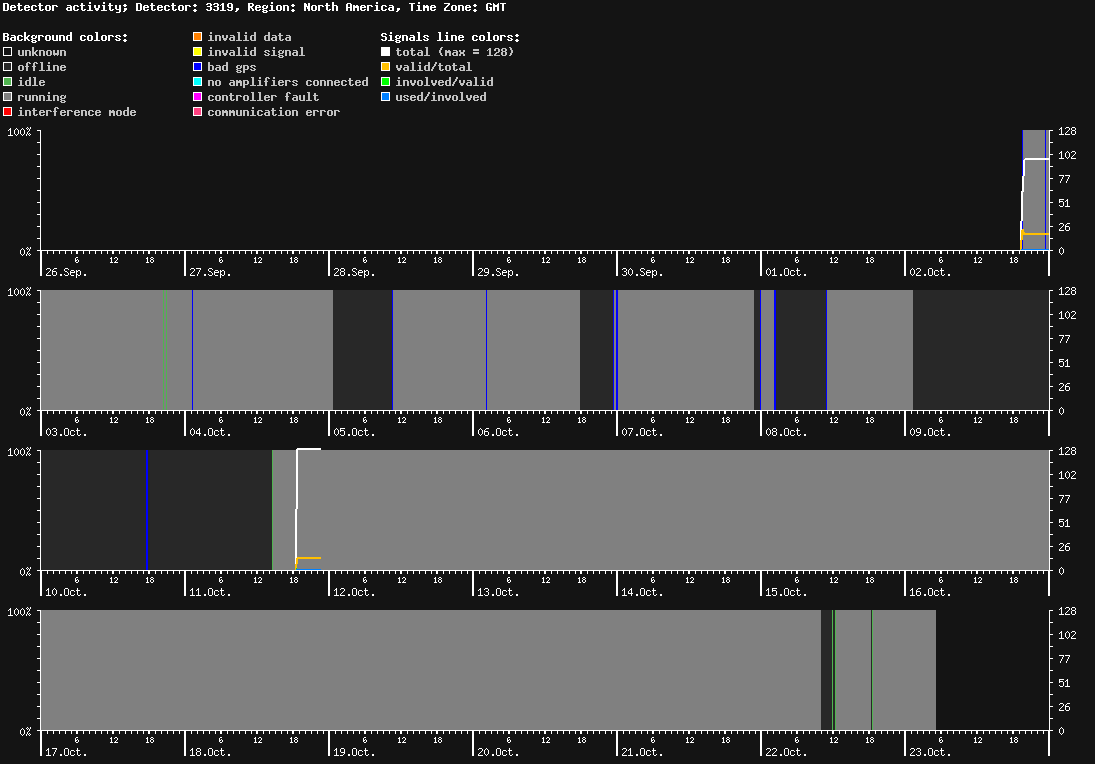Click the '27.Sep.' date label
The image size is (1095, 764).
[210, 272]
